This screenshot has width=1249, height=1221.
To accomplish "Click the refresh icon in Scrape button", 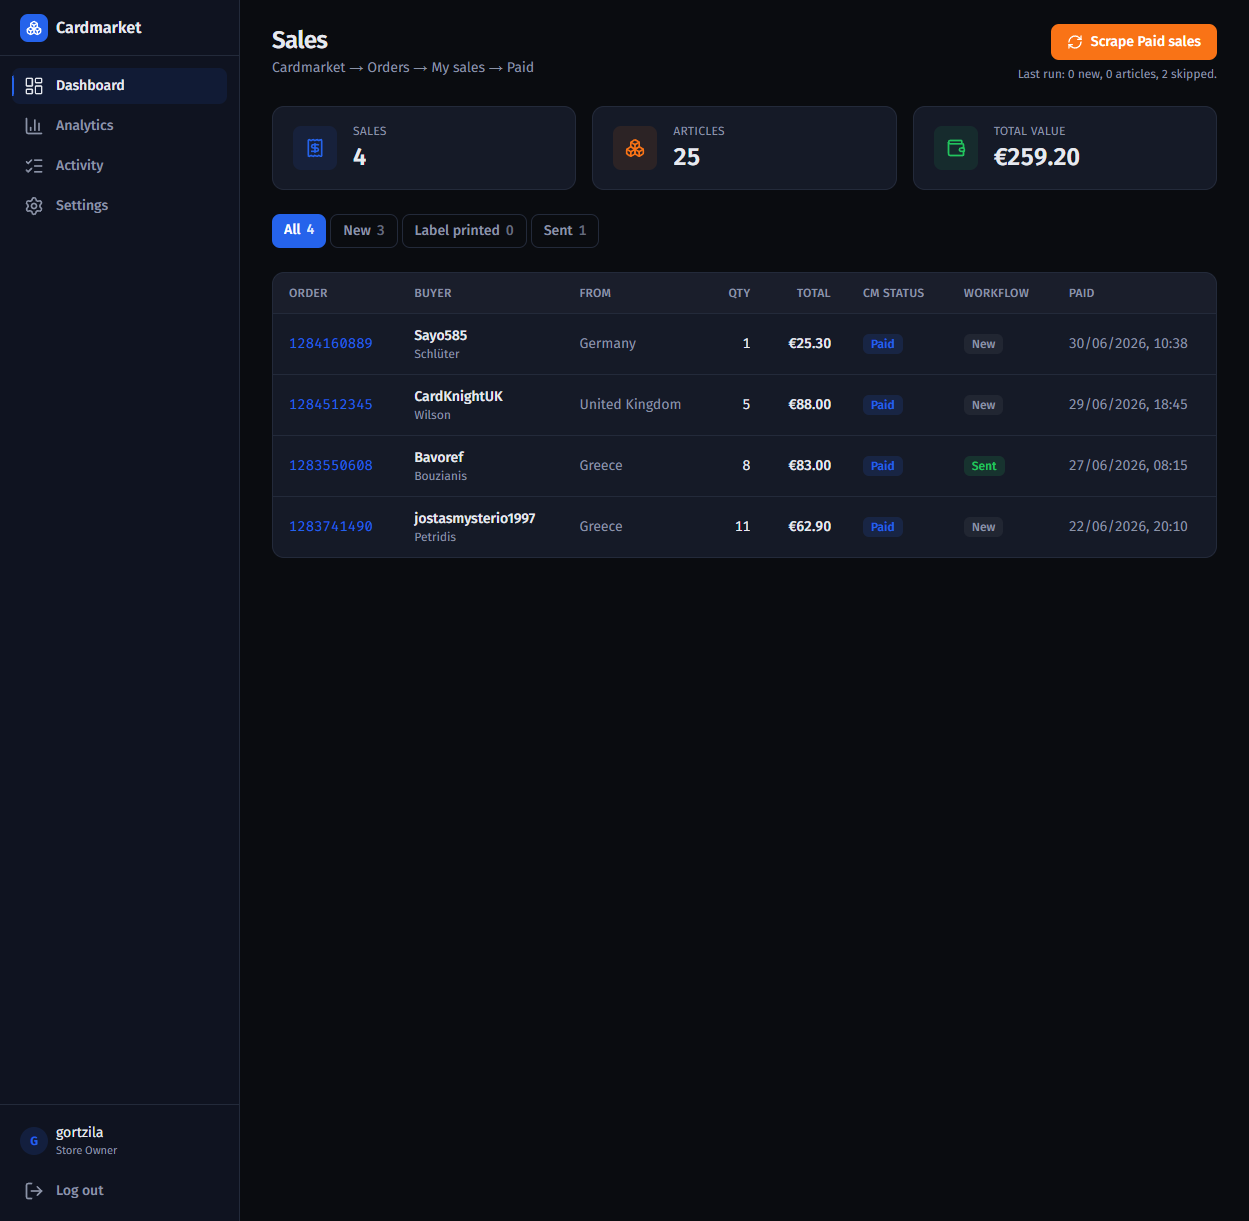I will [1075, 42].
